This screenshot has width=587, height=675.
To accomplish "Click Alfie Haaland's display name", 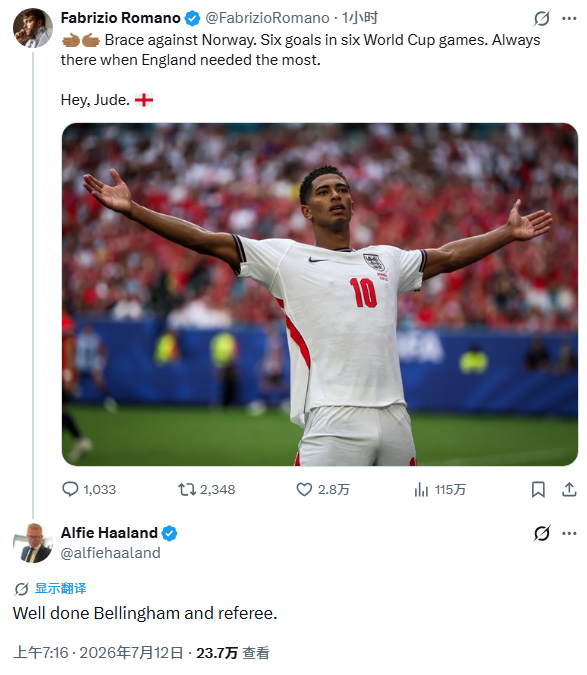I will tap(109, 533).
